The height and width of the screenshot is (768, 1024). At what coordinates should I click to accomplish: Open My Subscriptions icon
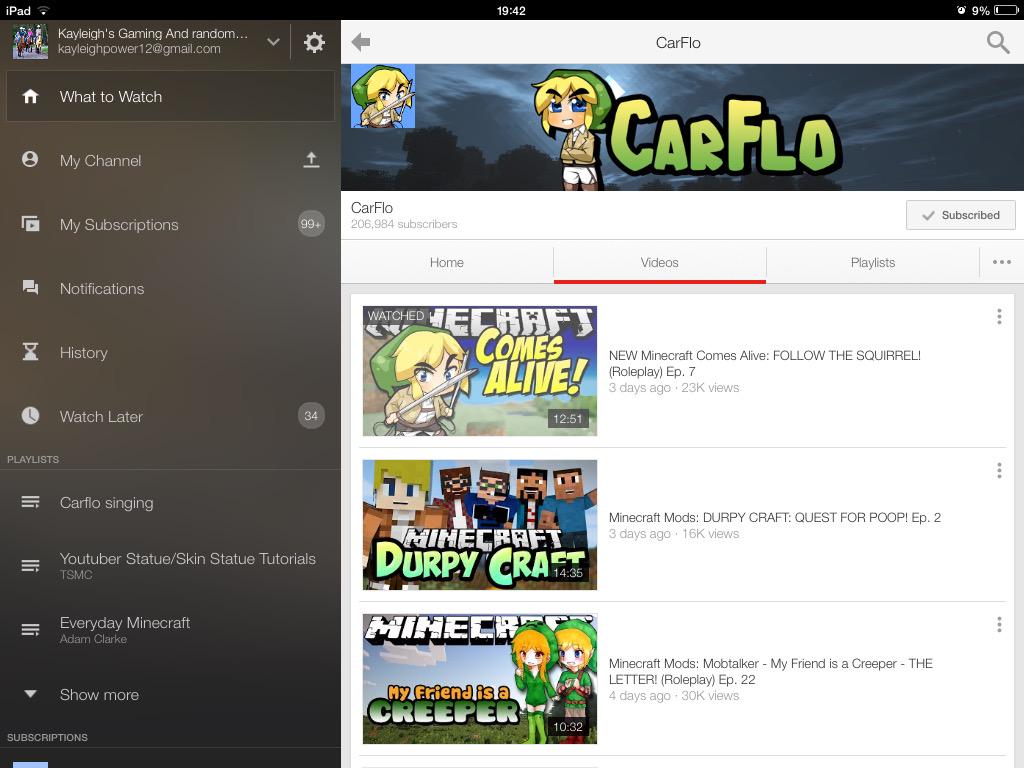click(x=30, y=224)
